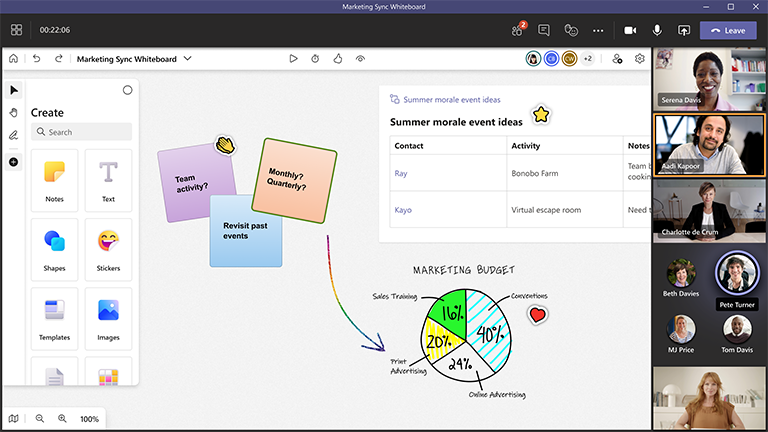The width and height of the screenshot is (768, 432).
Task: Select the document tile below Templates
Action: (54, 372)
